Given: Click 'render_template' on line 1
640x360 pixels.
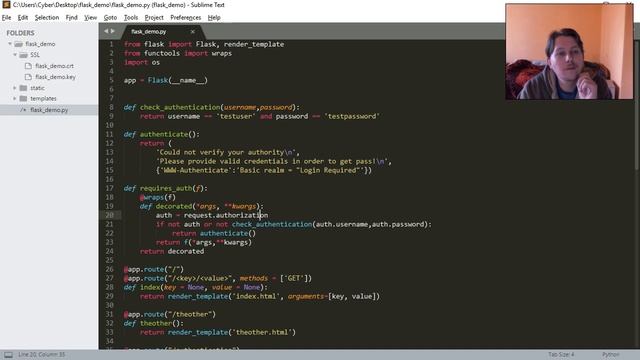Looking at the screenshot, I should [254, 44].
